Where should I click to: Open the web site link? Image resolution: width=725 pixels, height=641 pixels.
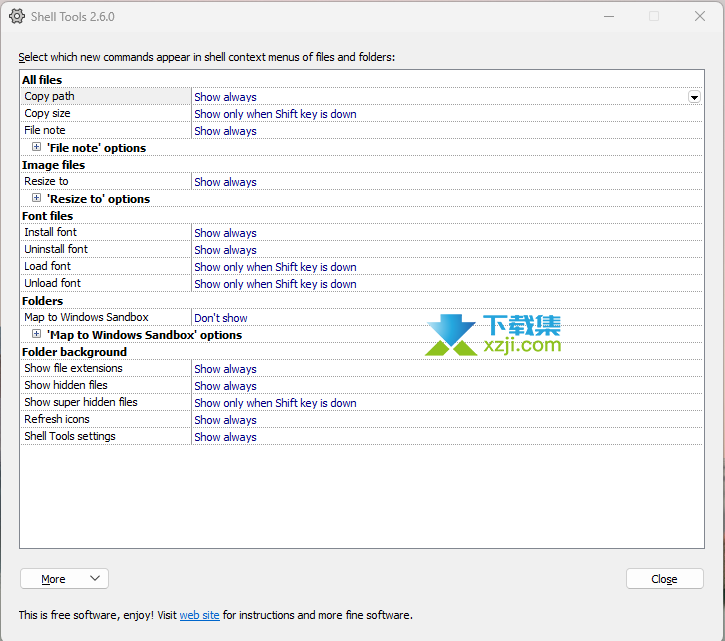pos(199,615)
